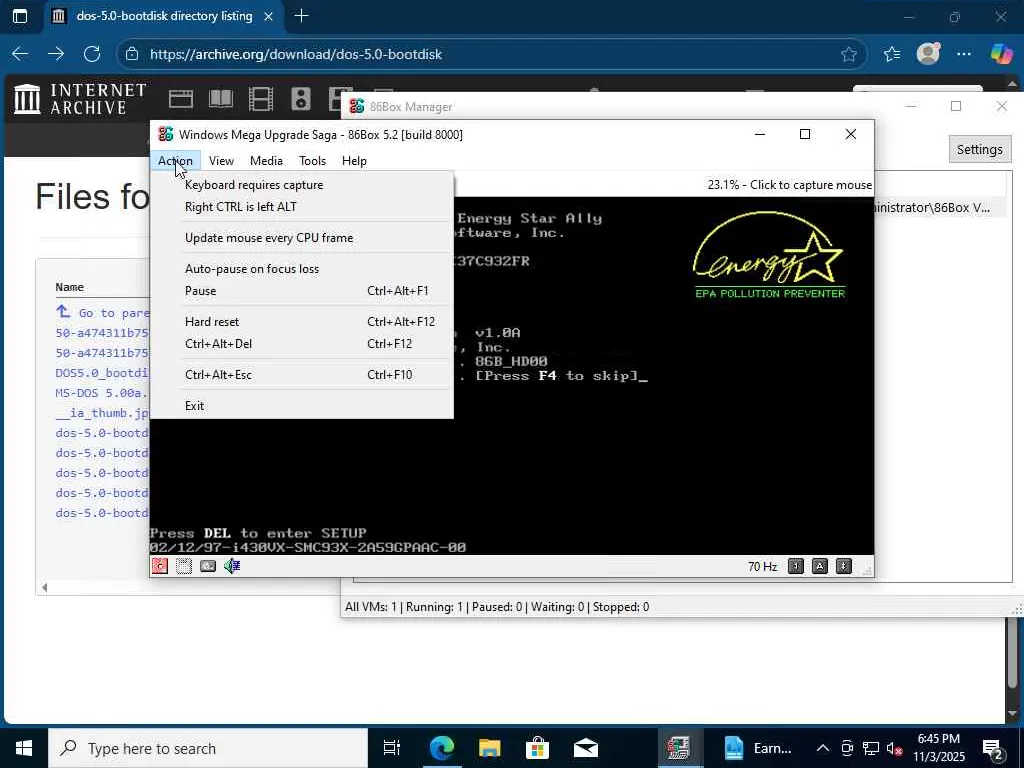The height and width of the screenshot is (768, 1024).
Task: Click the 86Box icon in taskbar
Action: tap(678, 748)
